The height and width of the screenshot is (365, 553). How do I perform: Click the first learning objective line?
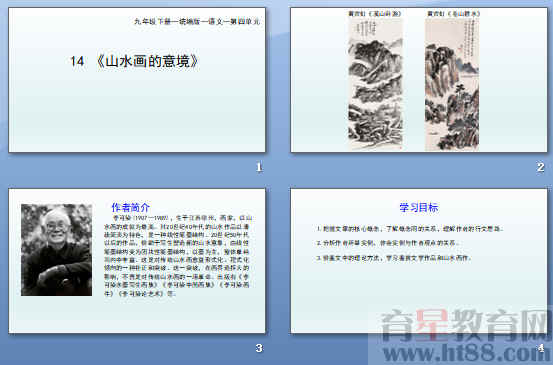pos(409,229)
